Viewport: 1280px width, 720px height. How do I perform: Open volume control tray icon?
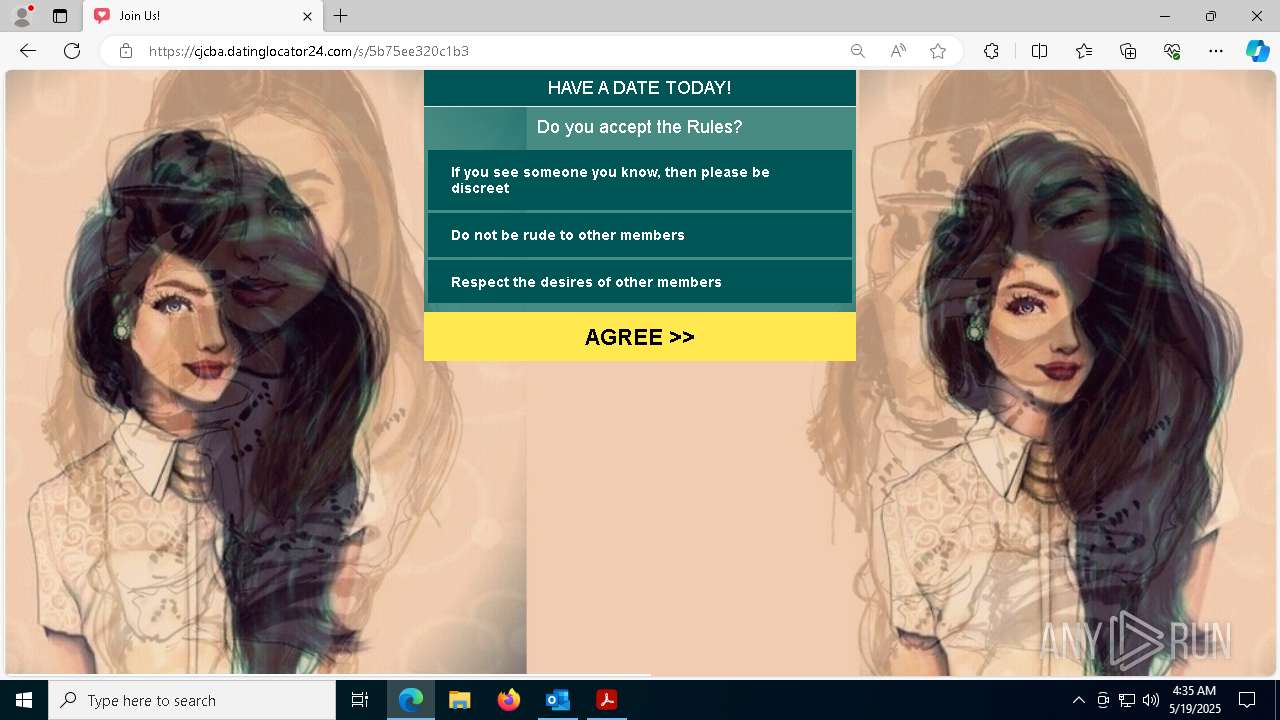point(1151,700)
